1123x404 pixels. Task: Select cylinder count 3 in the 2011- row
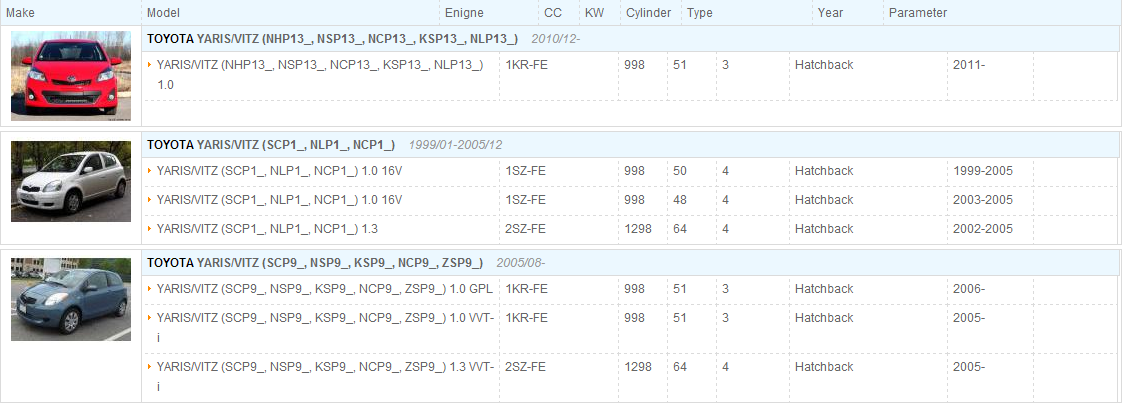[726, 65]
